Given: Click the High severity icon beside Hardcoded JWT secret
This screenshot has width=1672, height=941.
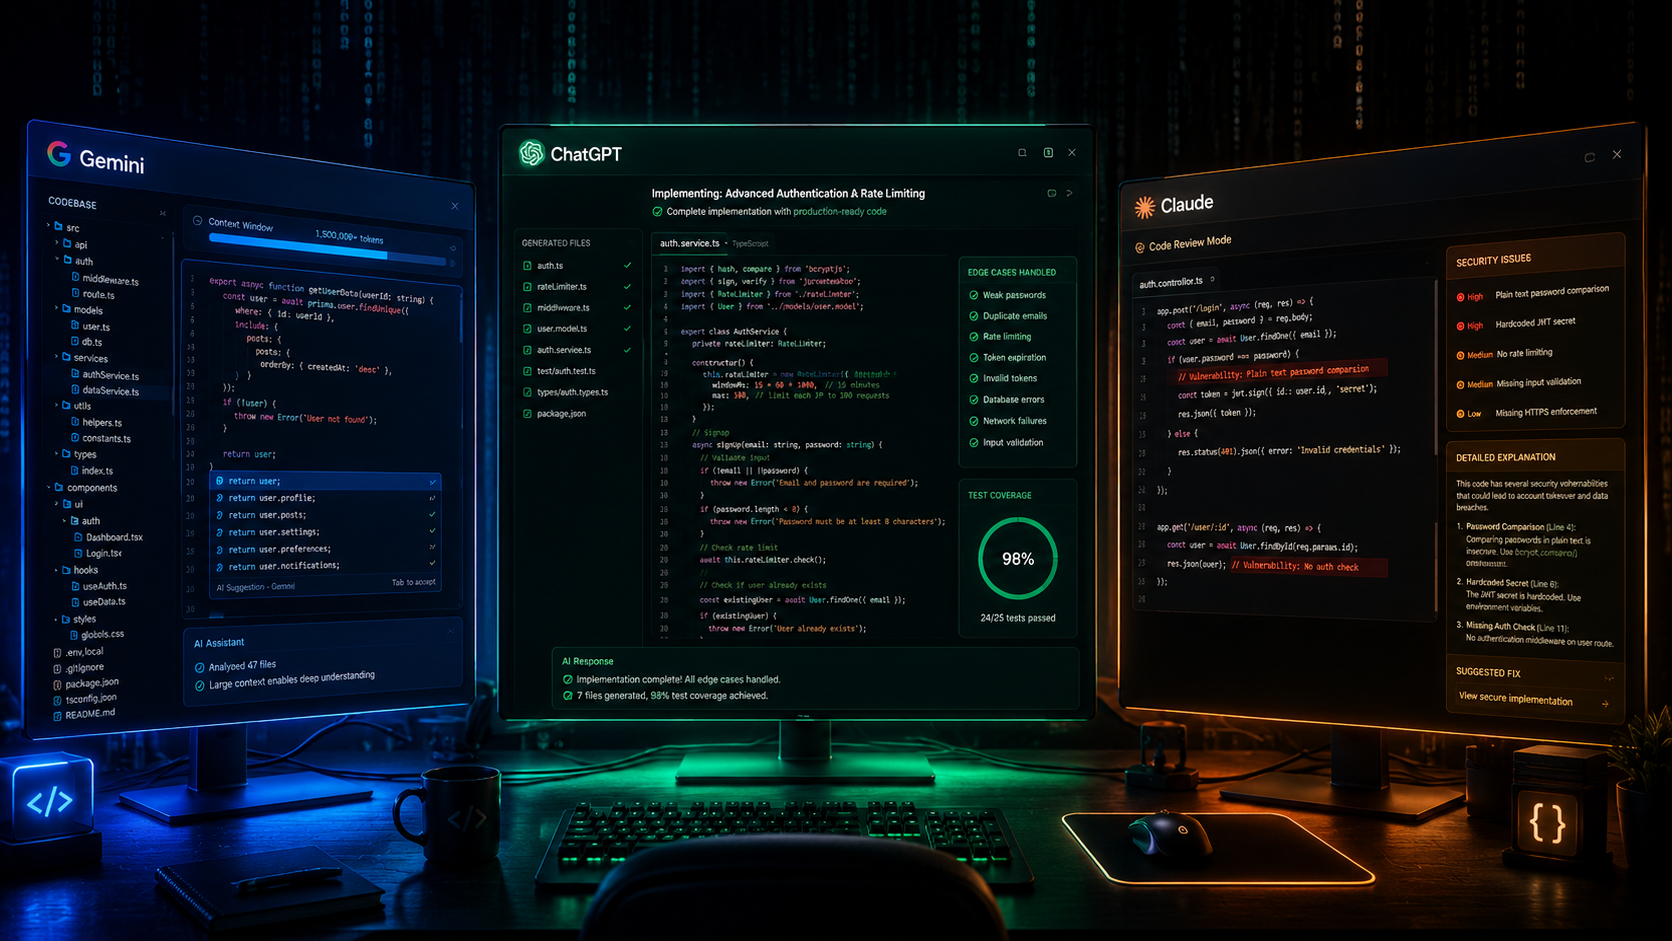Looking at the screenshot, I should [1461, 326].
